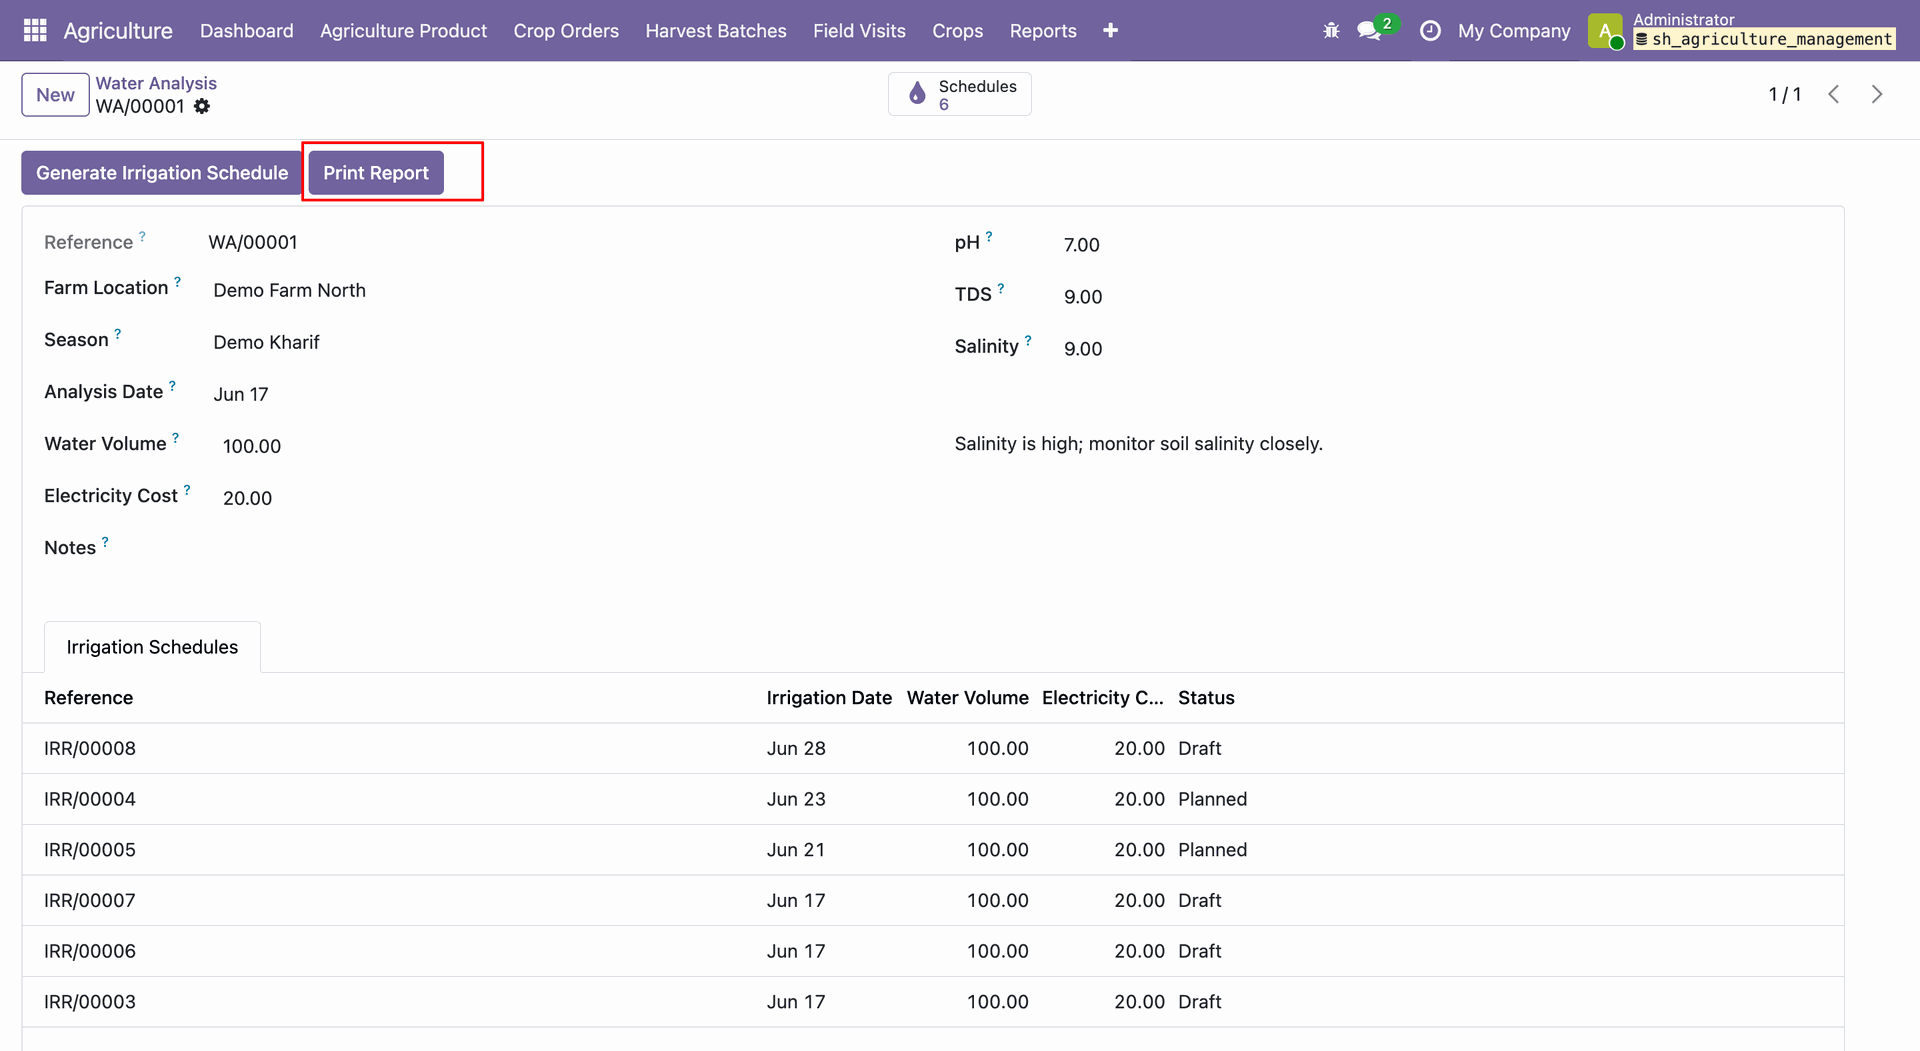The width and height of the screenshot is (1920, 1051).
Task: Open the IRR/00004 schedule row
Action: (933, 799)
